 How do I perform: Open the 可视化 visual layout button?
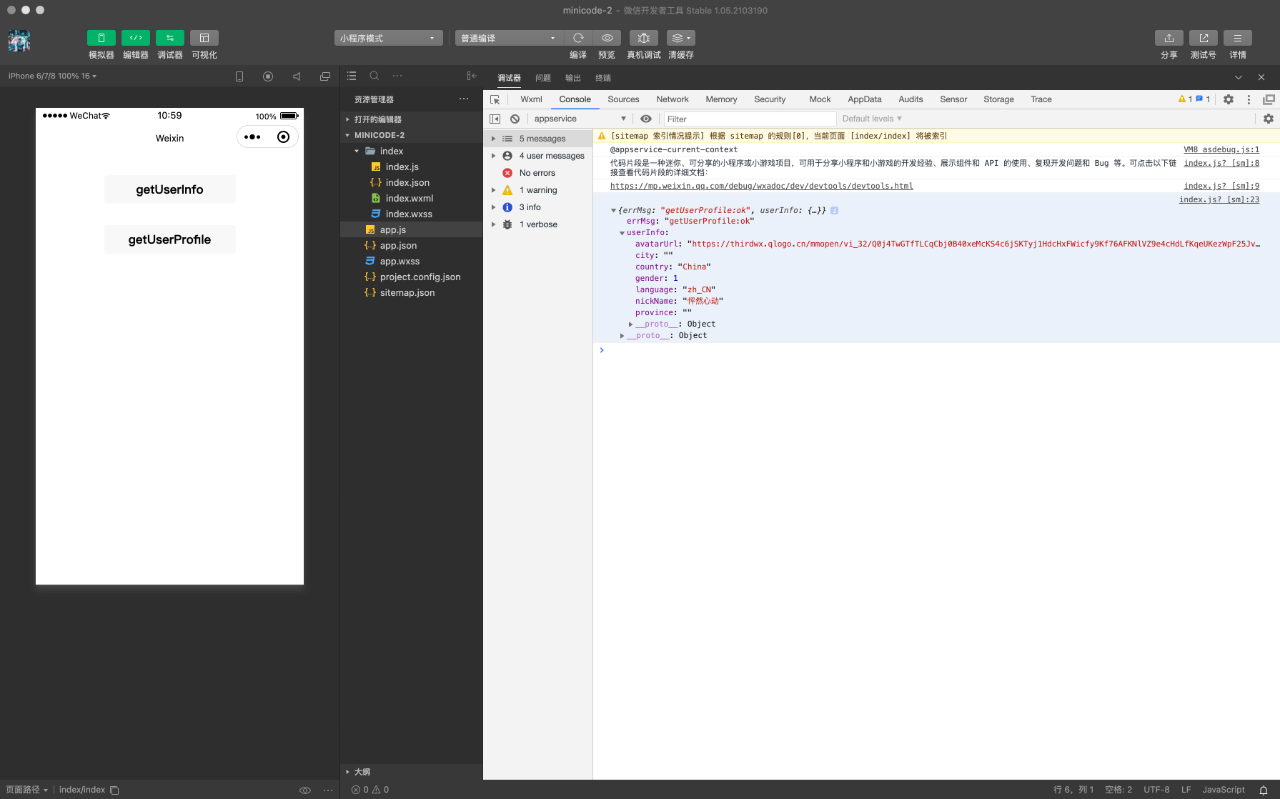(x=204, y=38)
